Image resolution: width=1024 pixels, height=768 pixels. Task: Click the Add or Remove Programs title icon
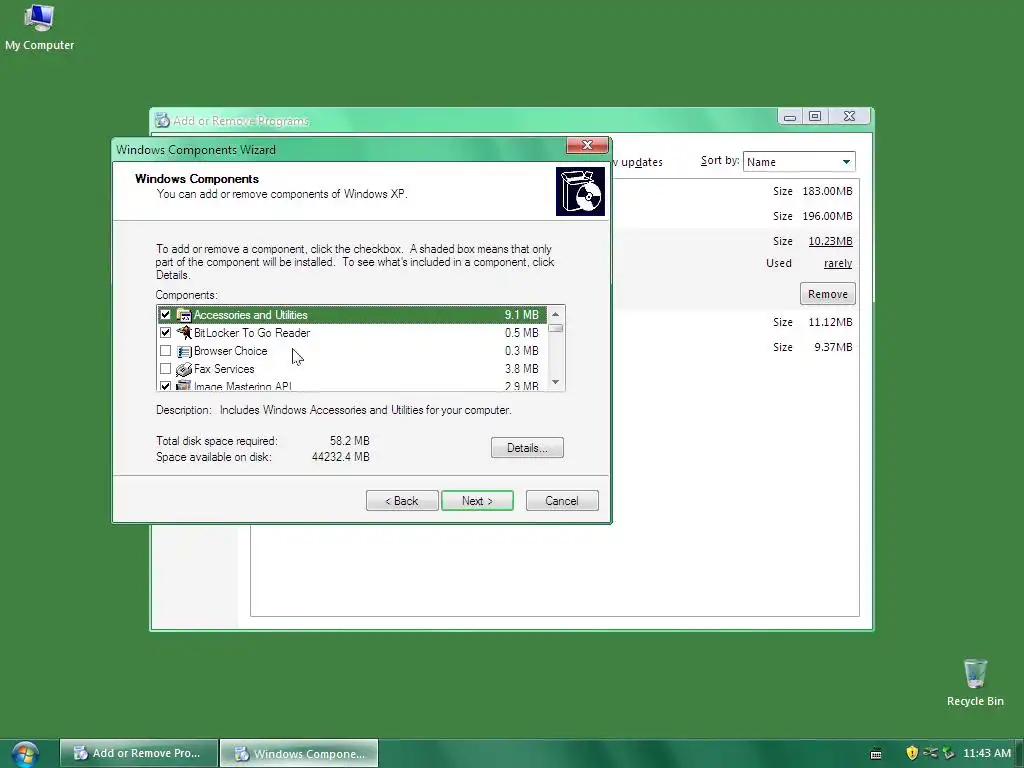[162, 120]
